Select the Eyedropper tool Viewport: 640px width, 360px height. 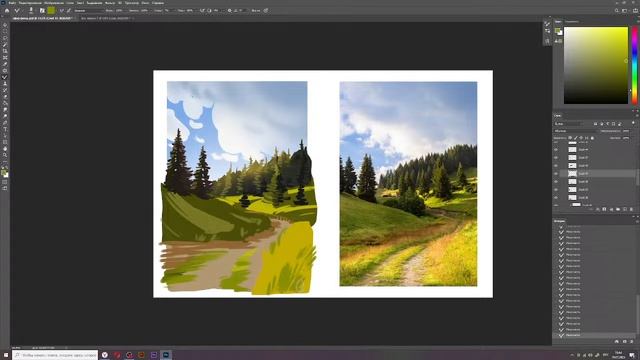pyautogui.click(x=5, y=64)
